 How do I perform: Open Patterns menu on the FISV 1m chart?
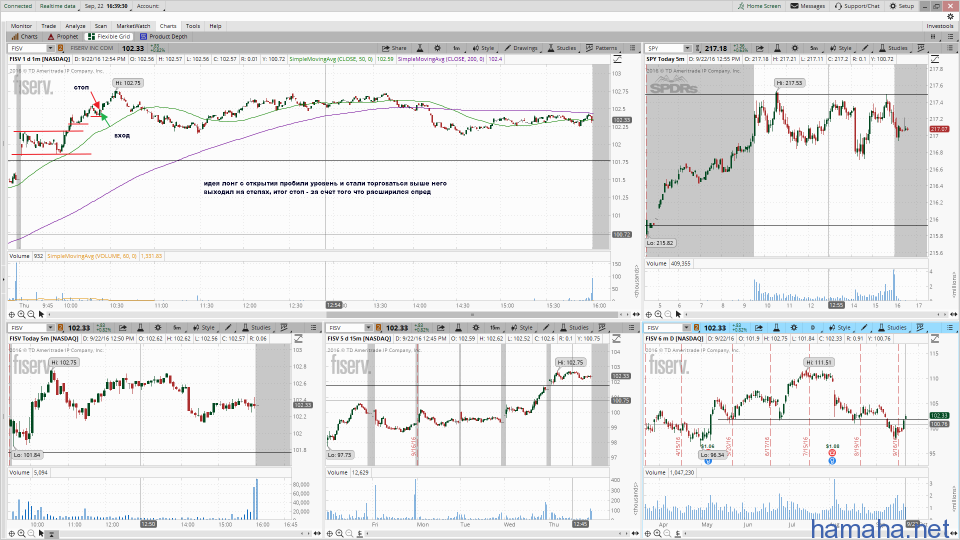[x=601, y=48]
